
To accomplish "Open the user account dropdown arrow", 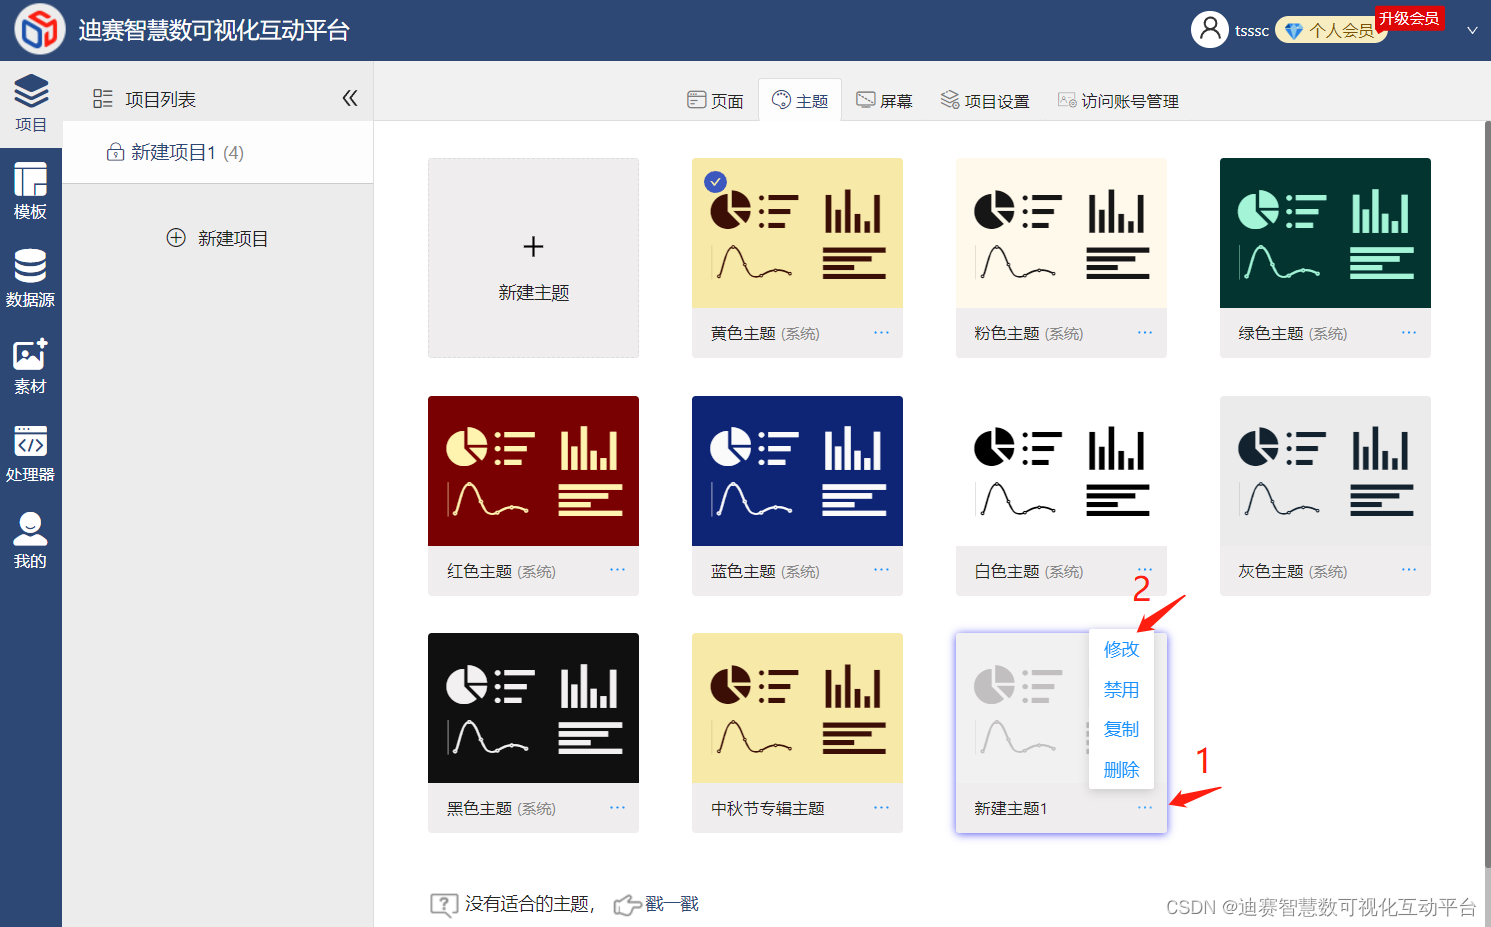I will [1472, 31].
